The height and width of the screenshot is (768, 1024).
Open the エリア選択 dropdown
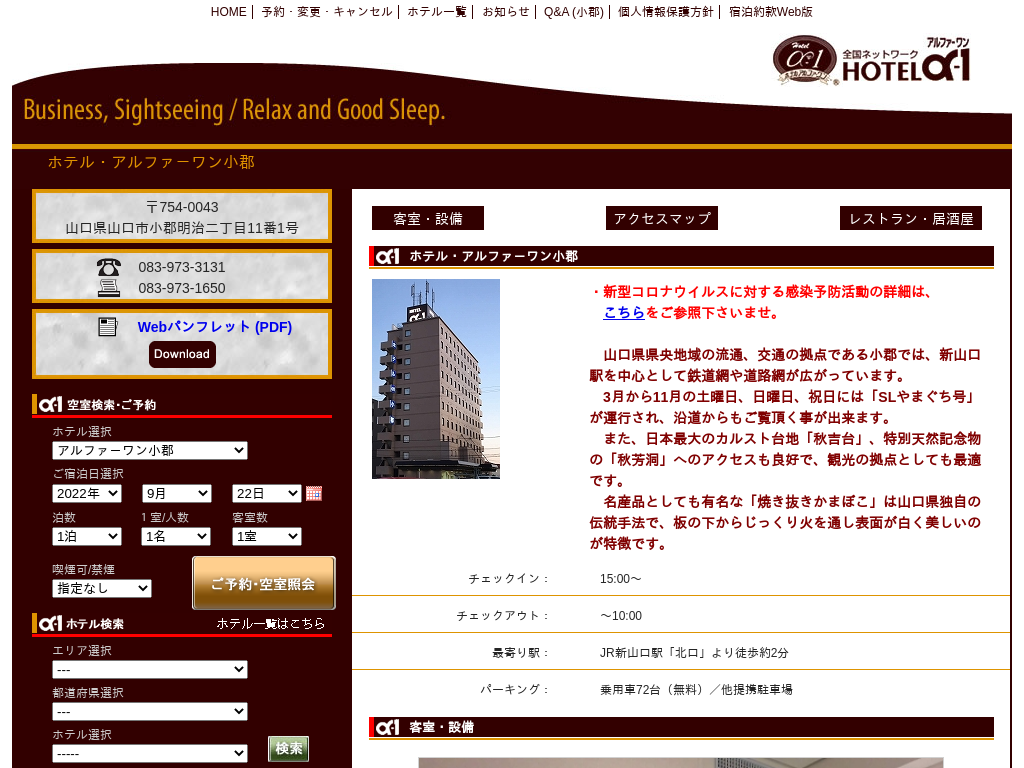pyautogui.click(x=150, y=669)
